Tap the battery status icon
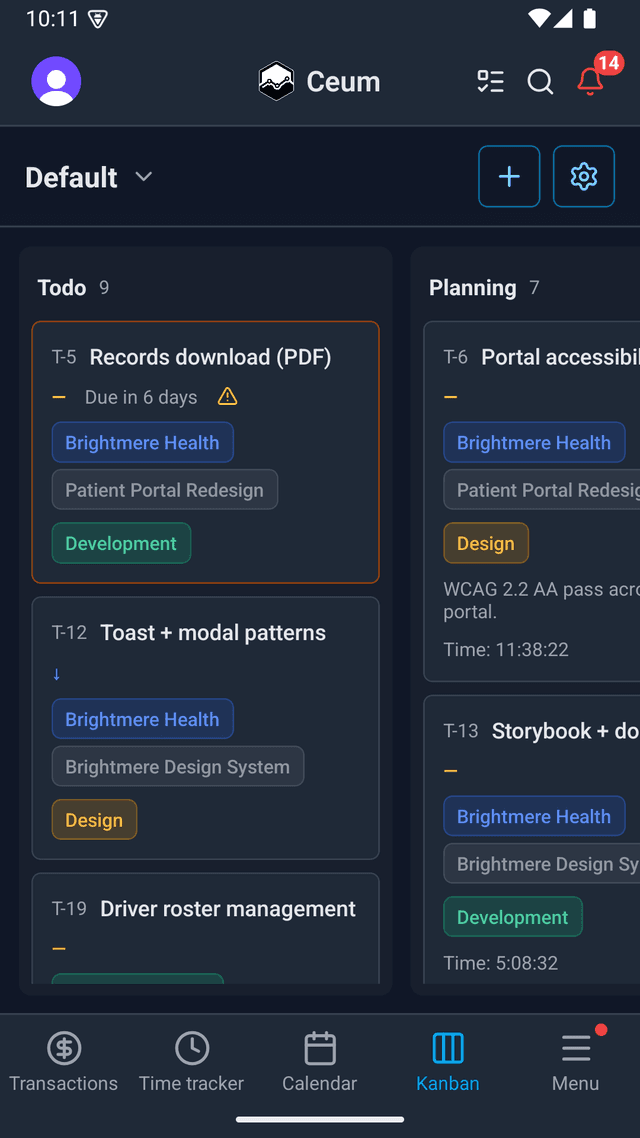Screen dimensions: 640x1138 589,18
